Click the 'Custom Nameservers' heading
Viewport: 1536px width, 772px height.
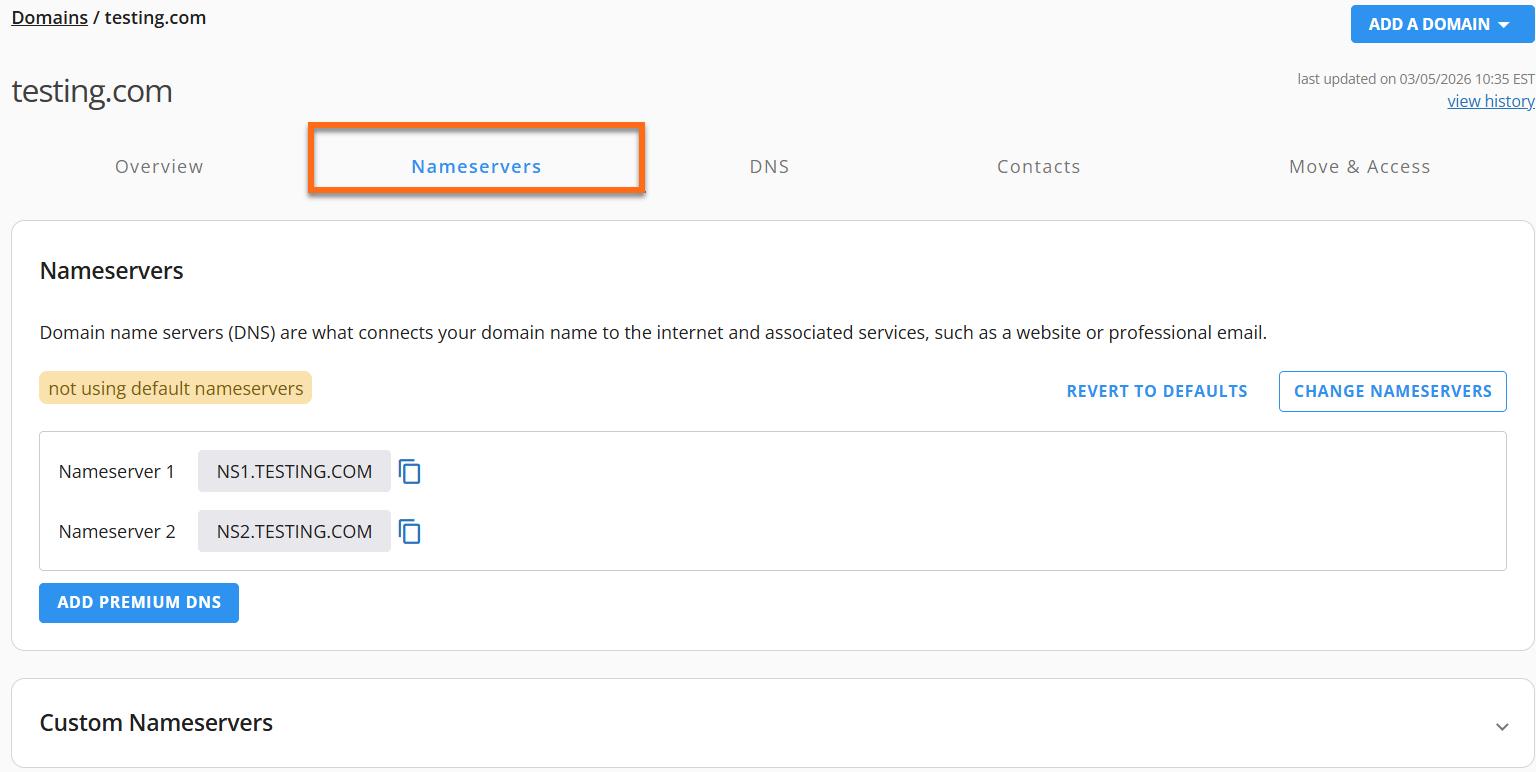click(156, 723)
